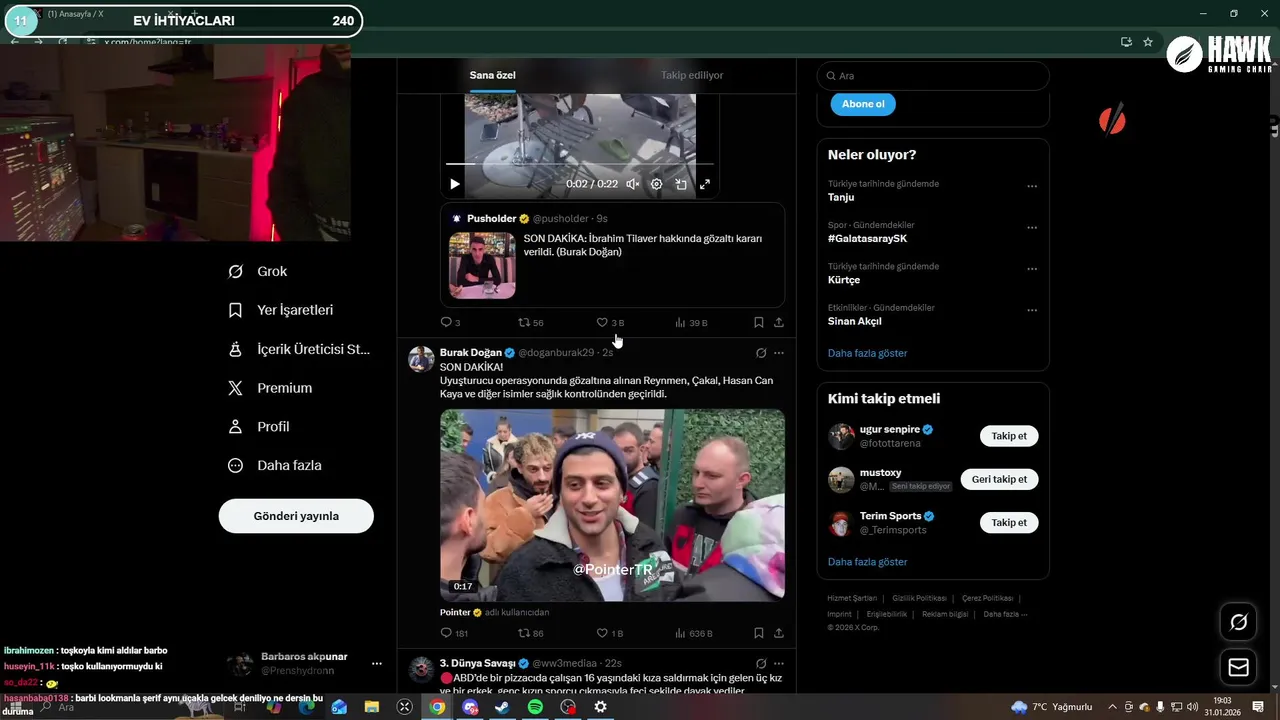Share the Pusholder quote post
This screenshot has width=1280, height=720.
coord(779,323)
